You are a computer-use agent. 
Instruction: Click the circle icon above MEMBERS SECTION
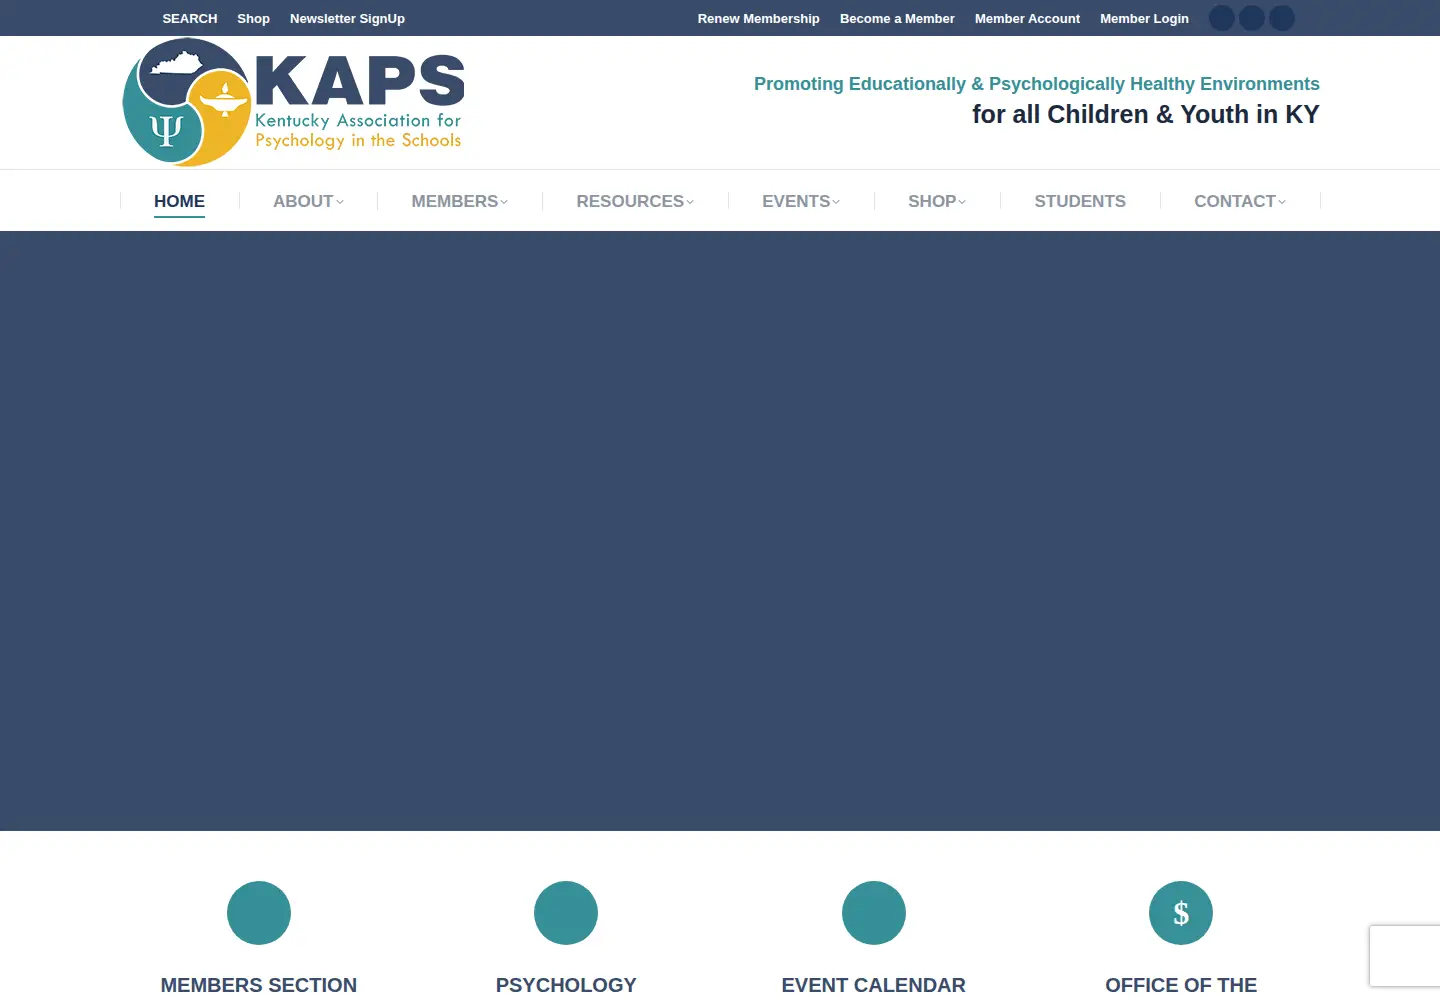tap(259, 913)
